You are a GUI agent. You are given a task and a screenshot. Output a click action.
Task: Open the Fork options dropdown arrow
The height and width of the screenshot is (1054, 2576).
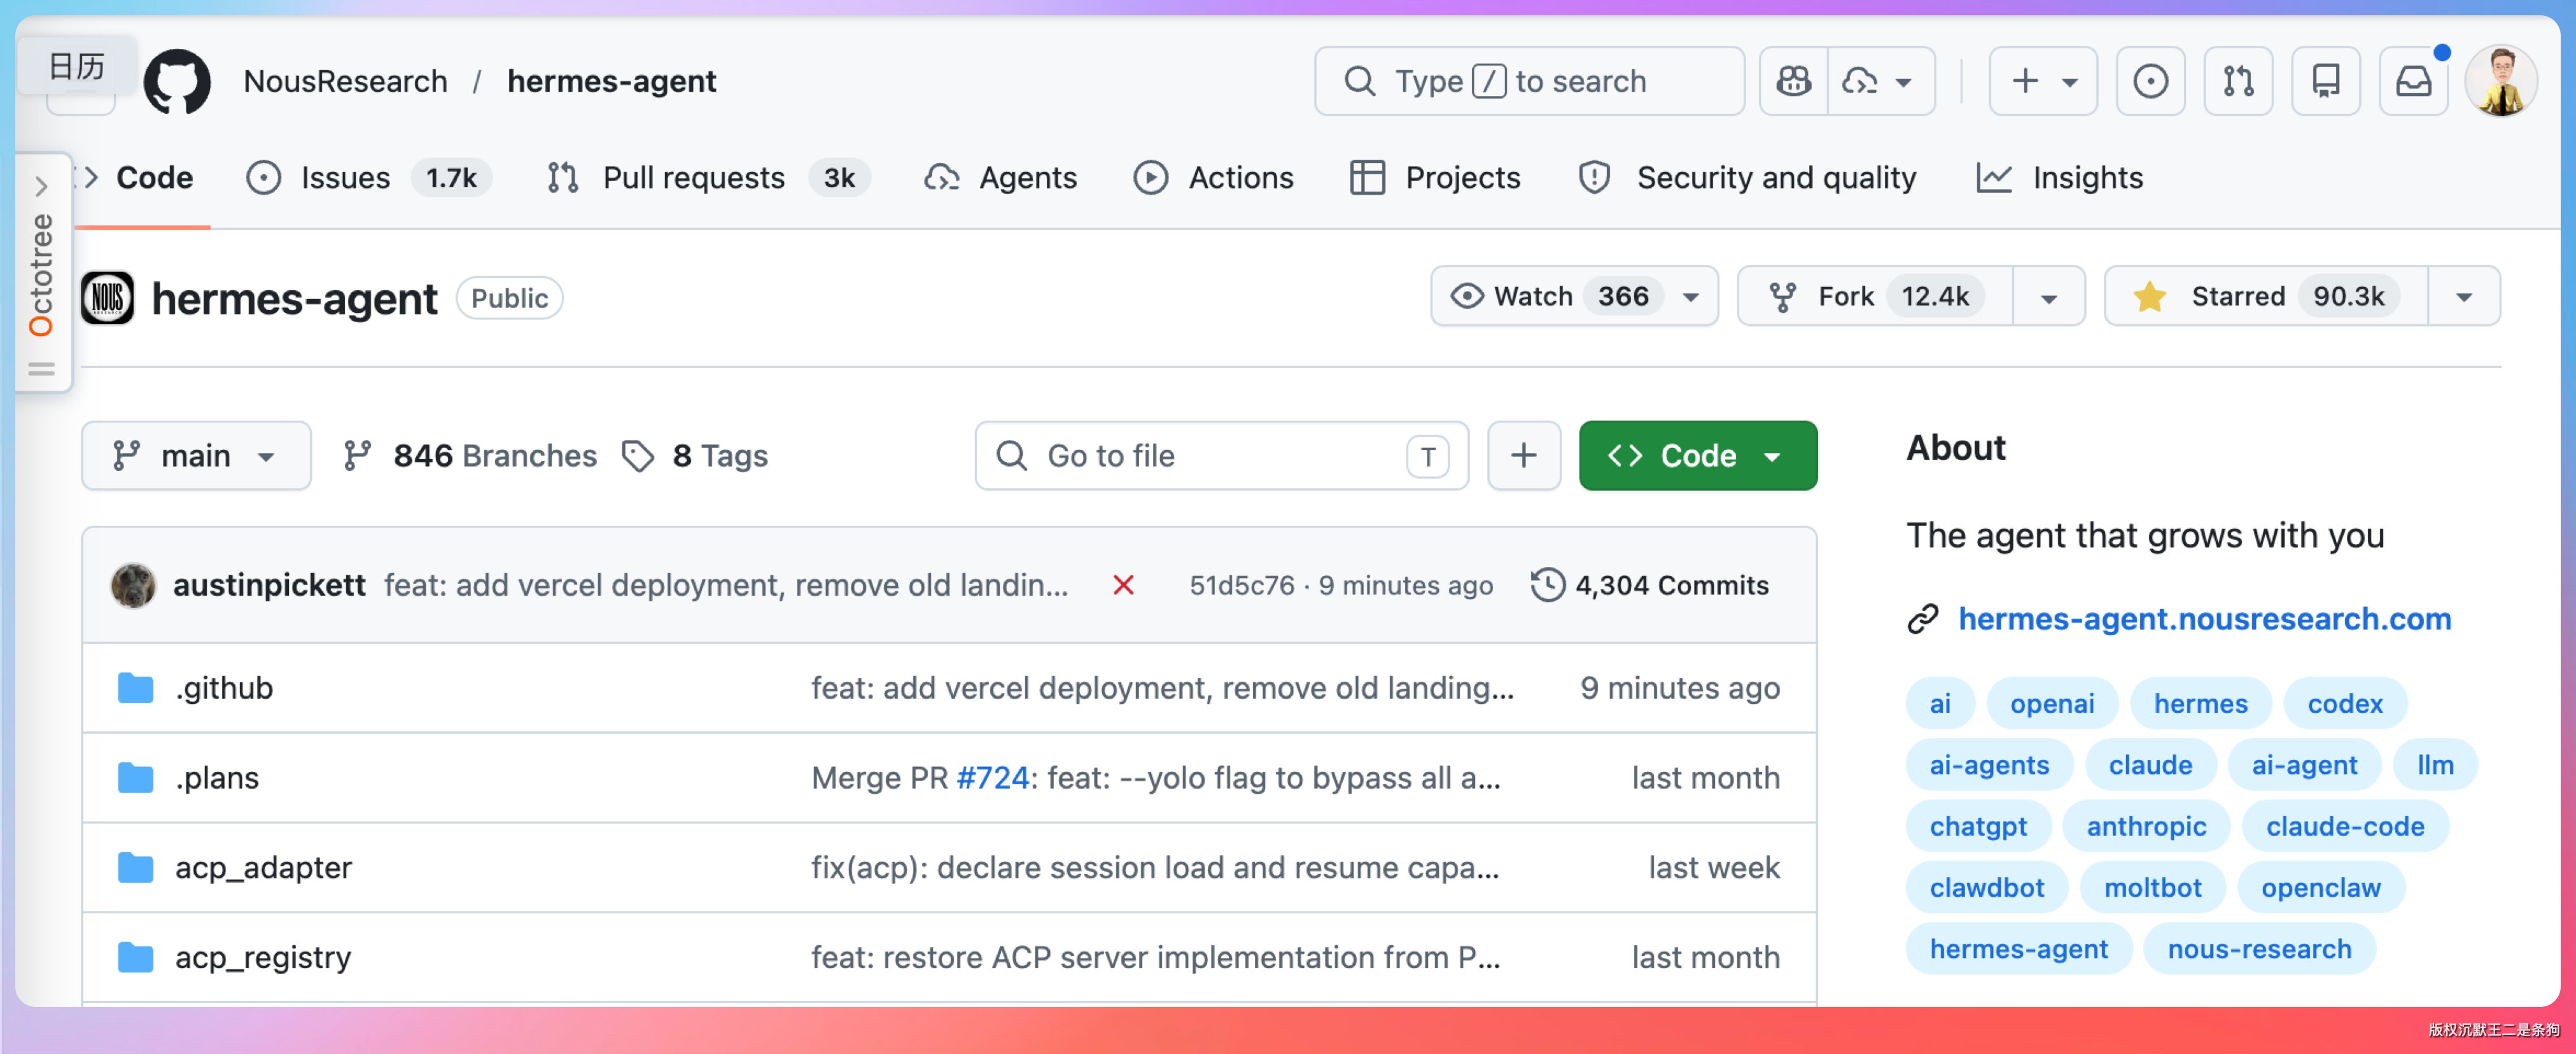pos(2048,297)
